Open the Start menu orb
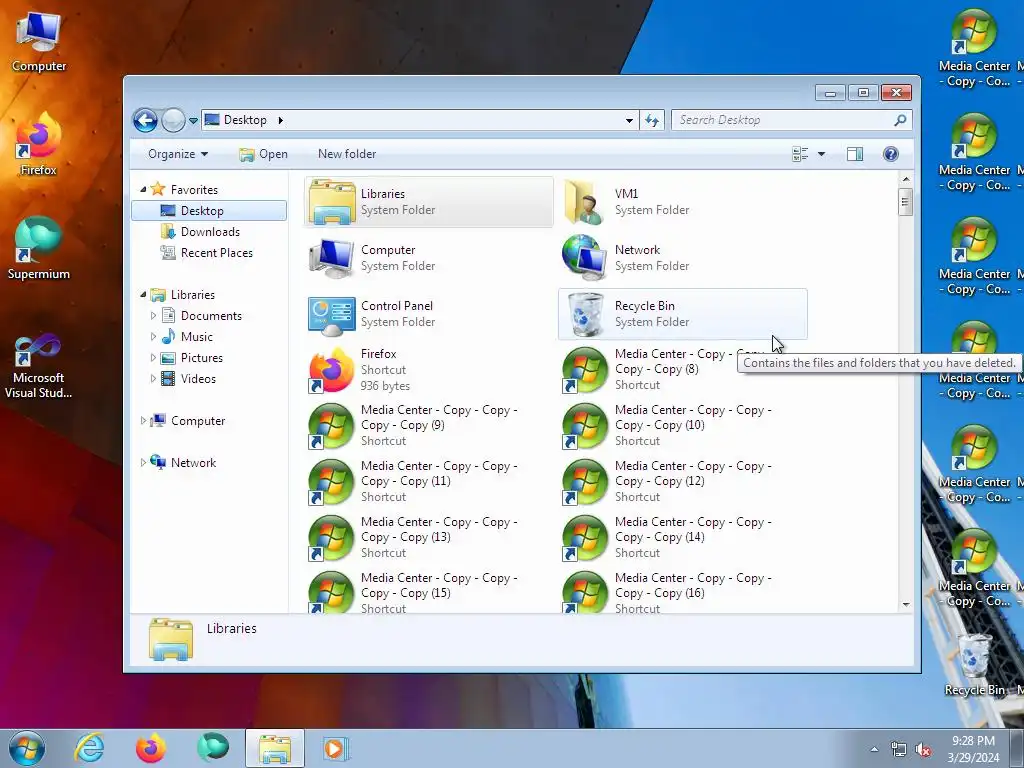 [x=27, y=748]
